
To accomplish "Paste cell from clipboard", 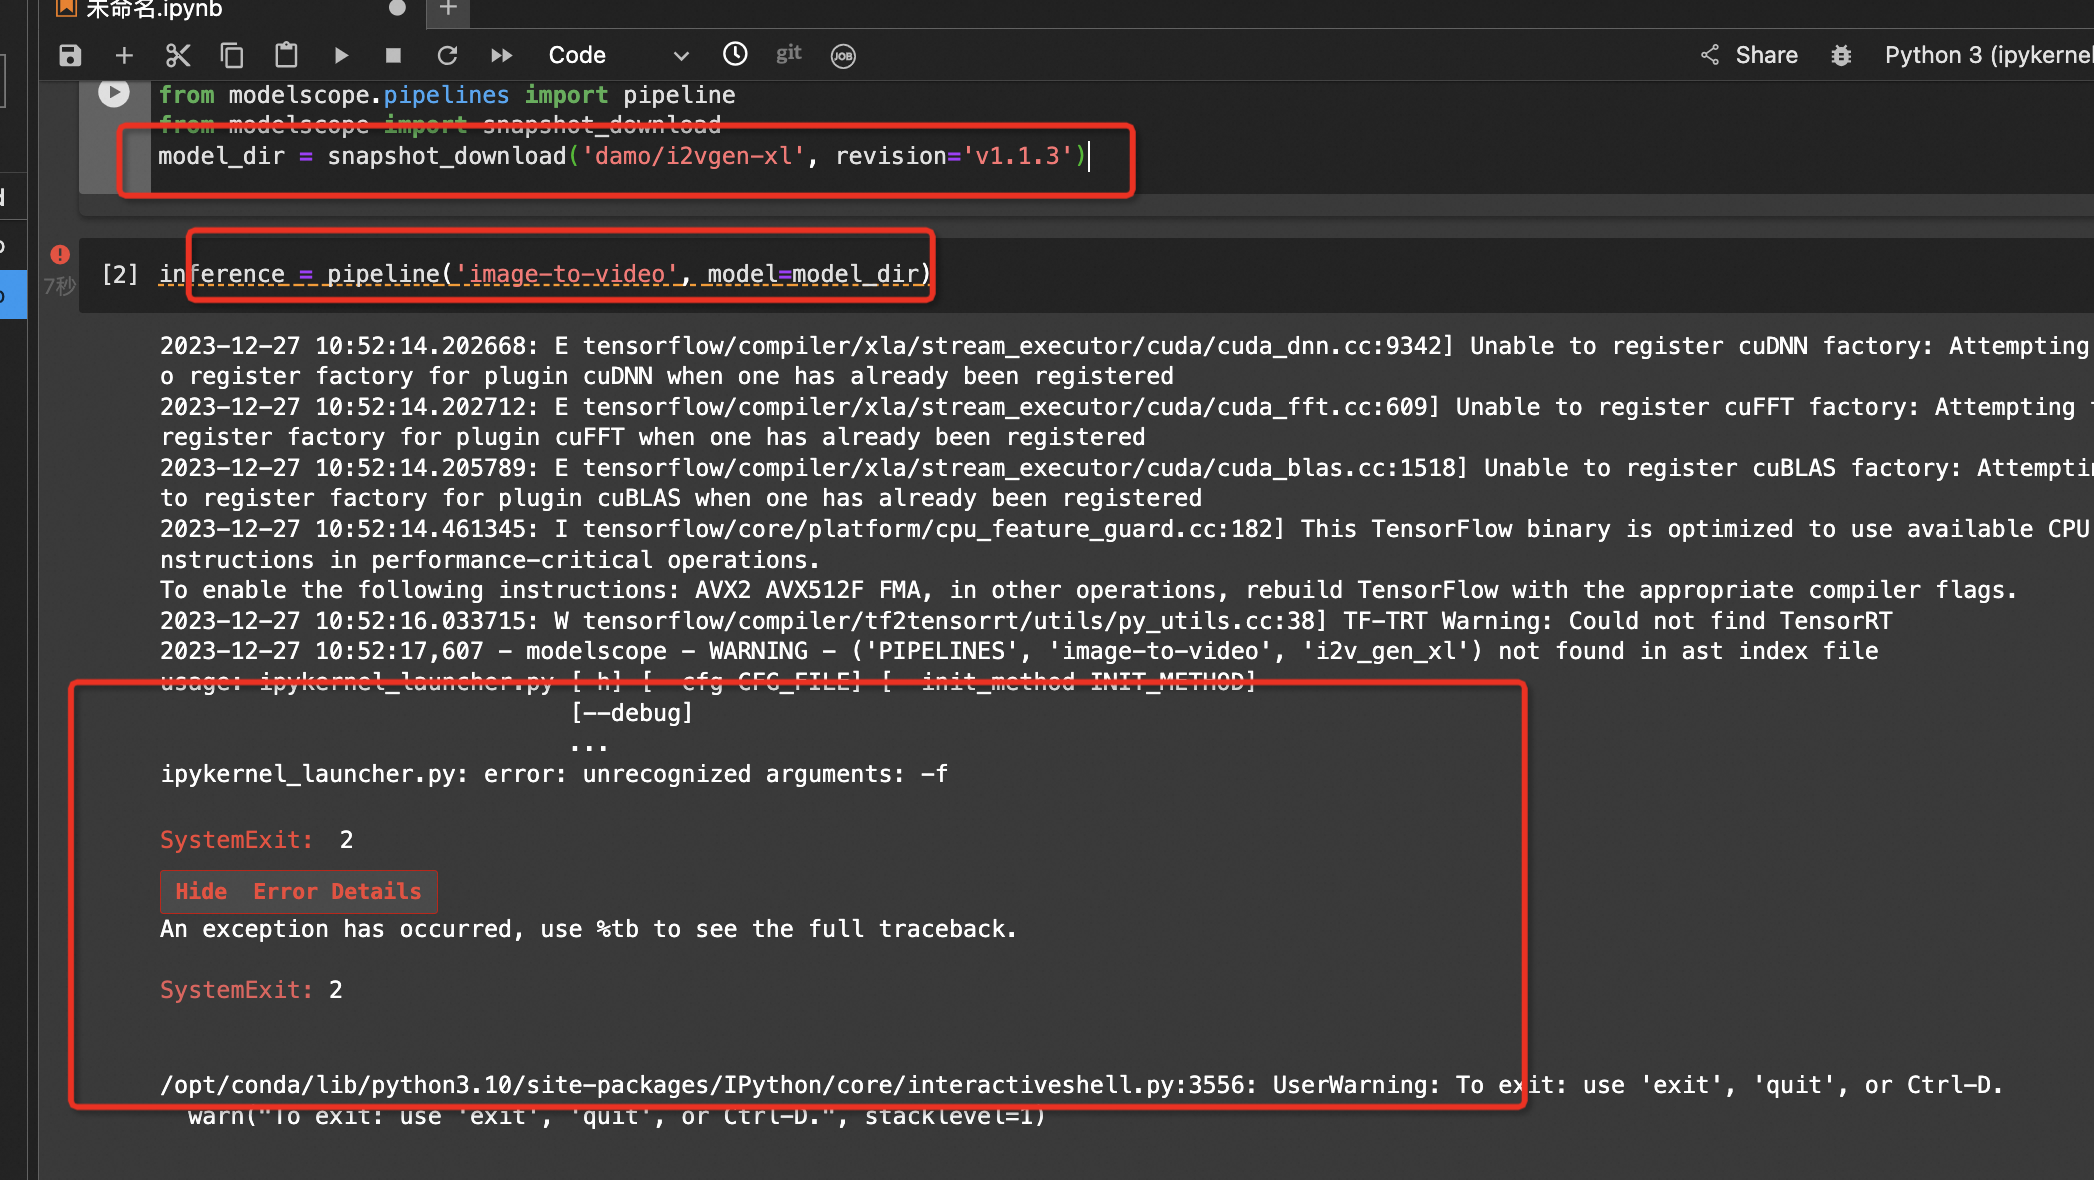I will click(x=286, y=55).
